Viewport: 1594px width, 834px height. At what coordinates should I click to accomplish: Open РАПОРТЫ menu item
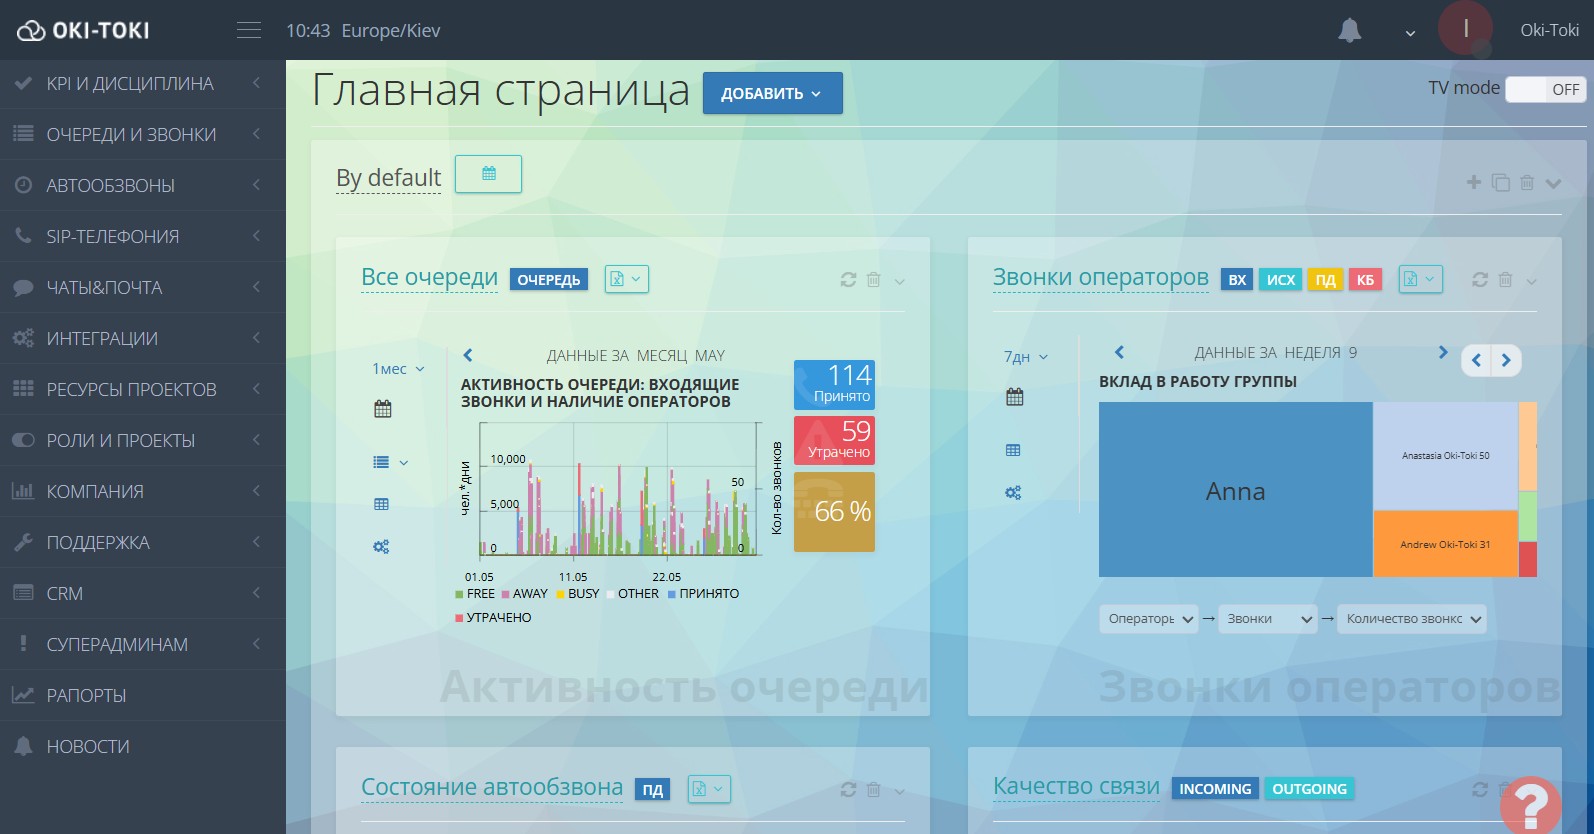click(143, 696)
